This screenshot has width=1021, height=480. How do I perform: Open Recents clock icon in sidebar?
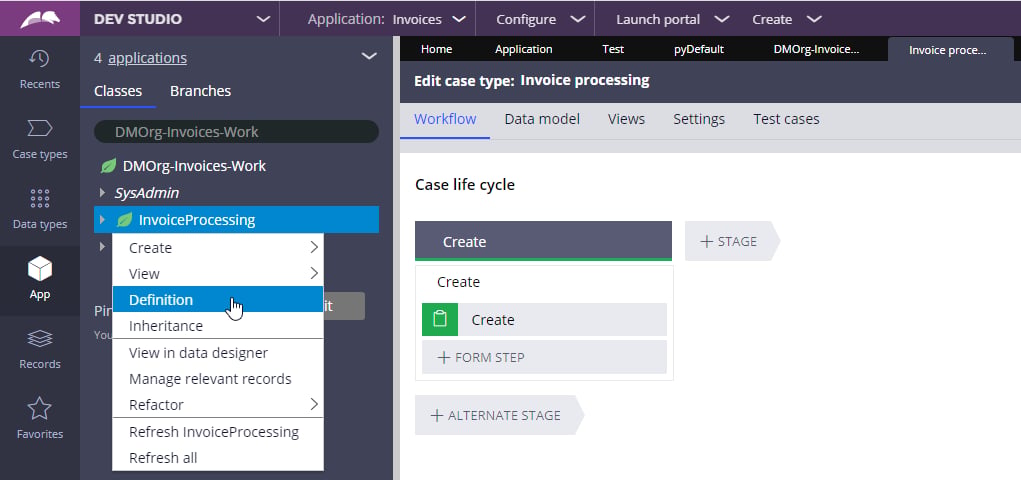point(40,59)
